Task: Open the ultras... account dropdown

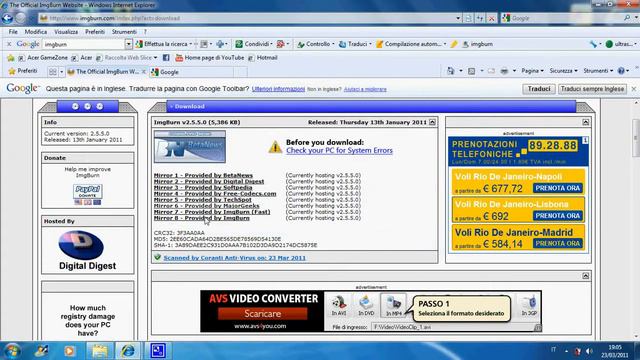Action: coord(621,44)
